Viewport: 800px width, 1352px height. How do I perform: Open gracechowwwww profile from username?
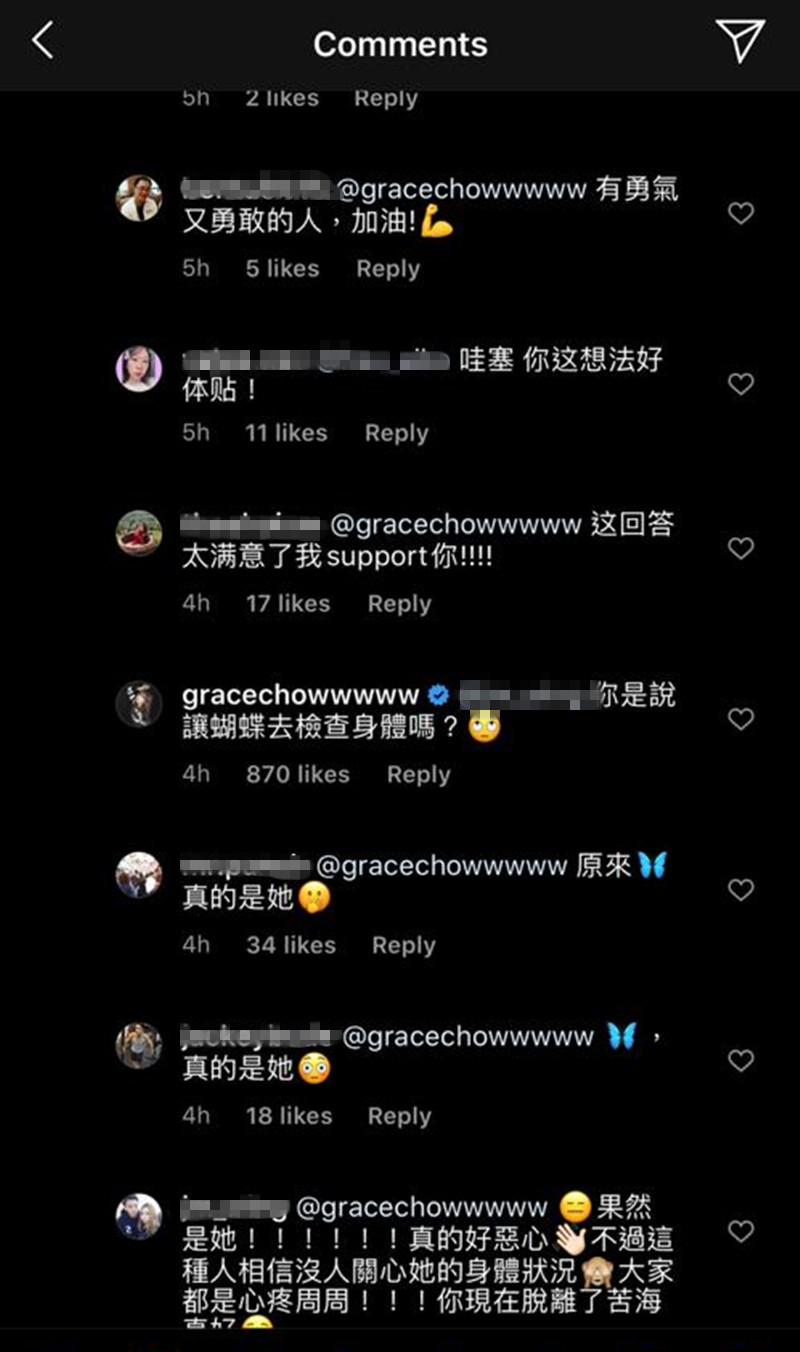[x=300, y=696]
